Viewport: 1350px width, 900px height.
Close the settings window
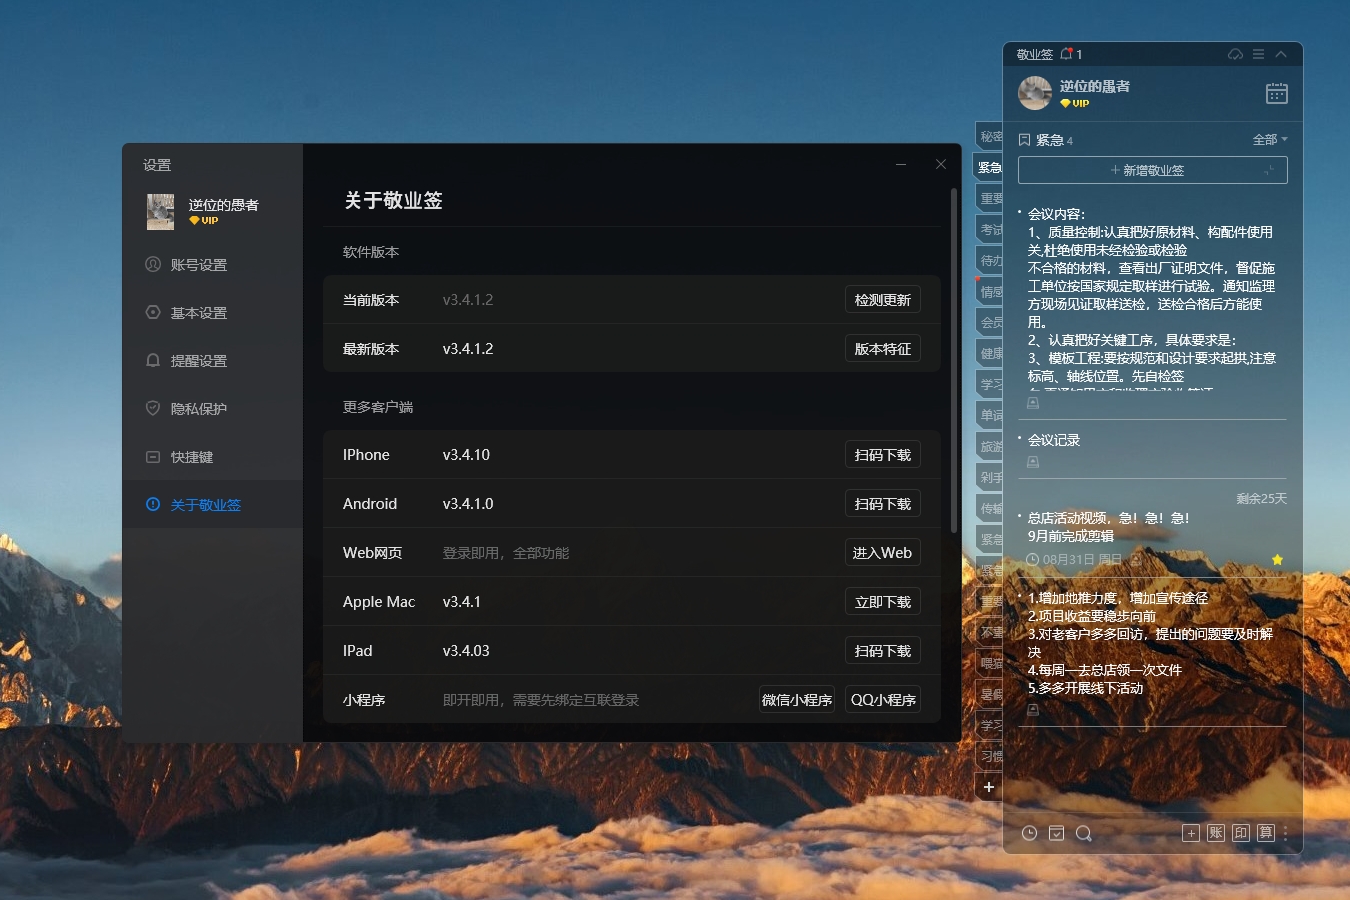941,164
